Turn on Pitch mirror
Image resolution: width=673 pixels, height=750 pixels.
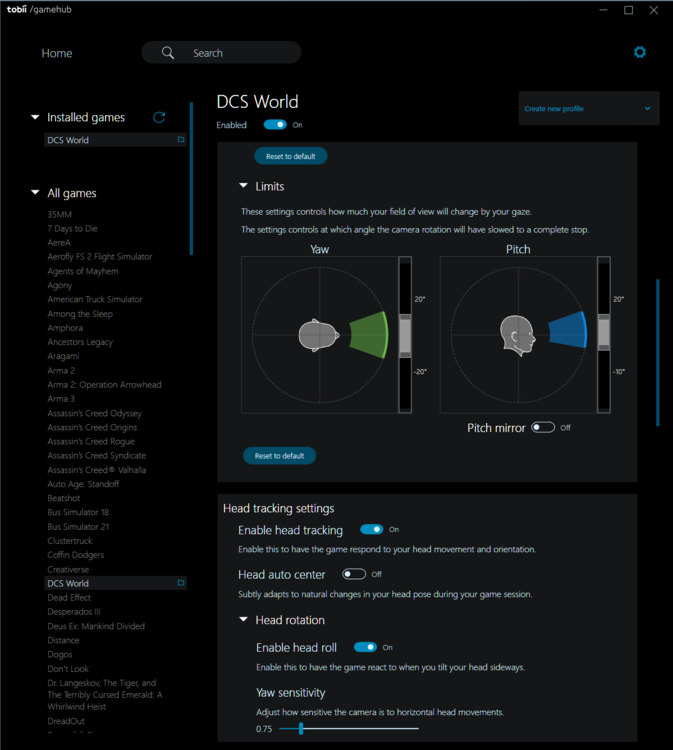coord(543,427)
